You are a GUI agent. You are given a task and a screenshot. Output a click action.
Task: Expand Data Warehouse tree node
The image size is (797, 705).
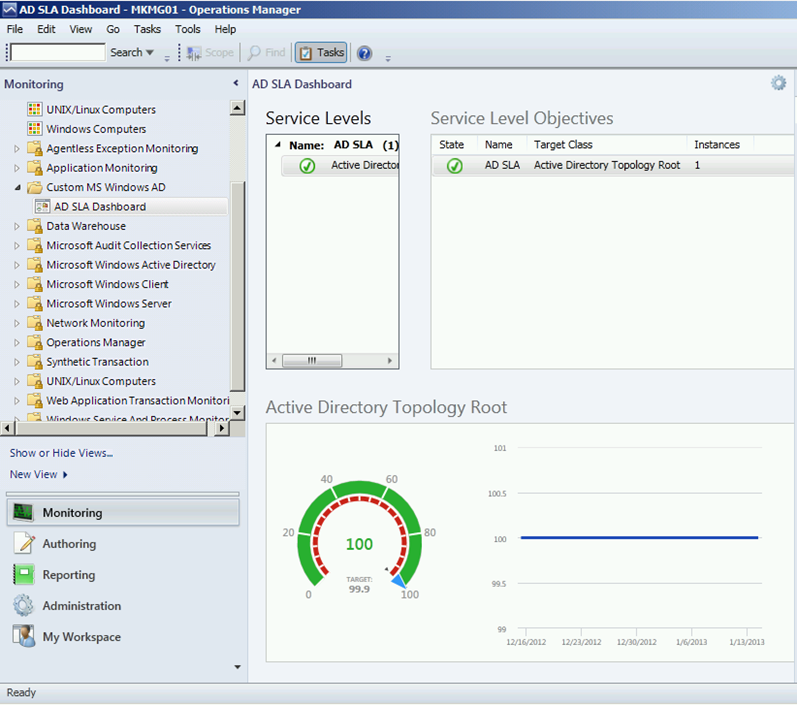tap(17, 226)
